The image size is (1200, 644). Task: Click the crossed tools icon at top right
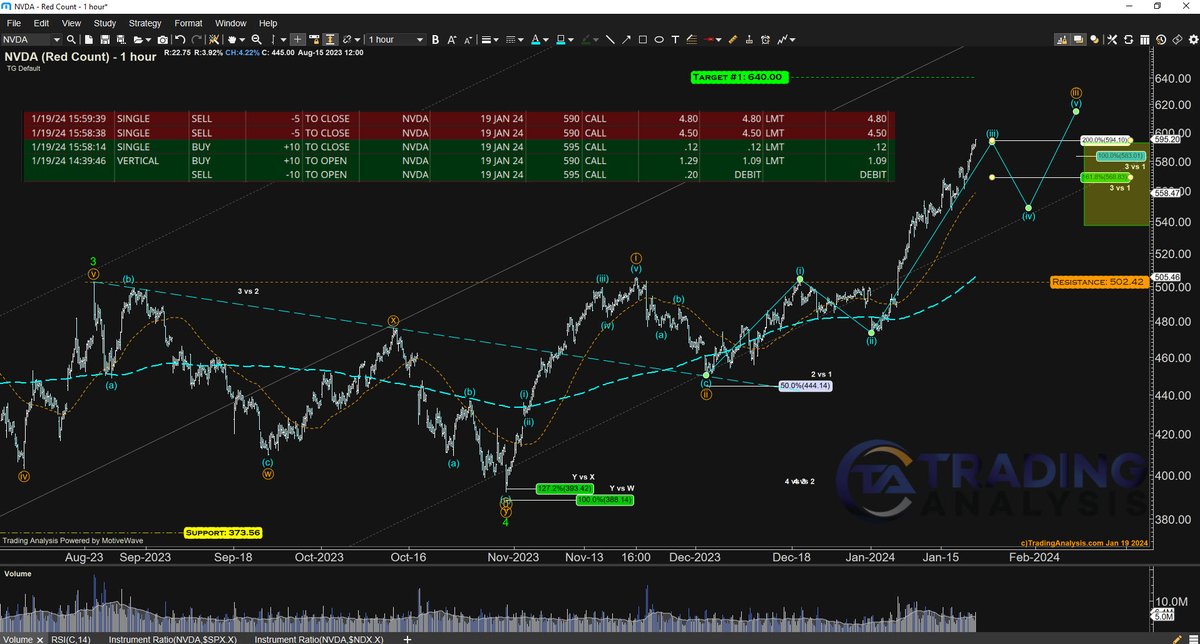[x=1111, y=39]
